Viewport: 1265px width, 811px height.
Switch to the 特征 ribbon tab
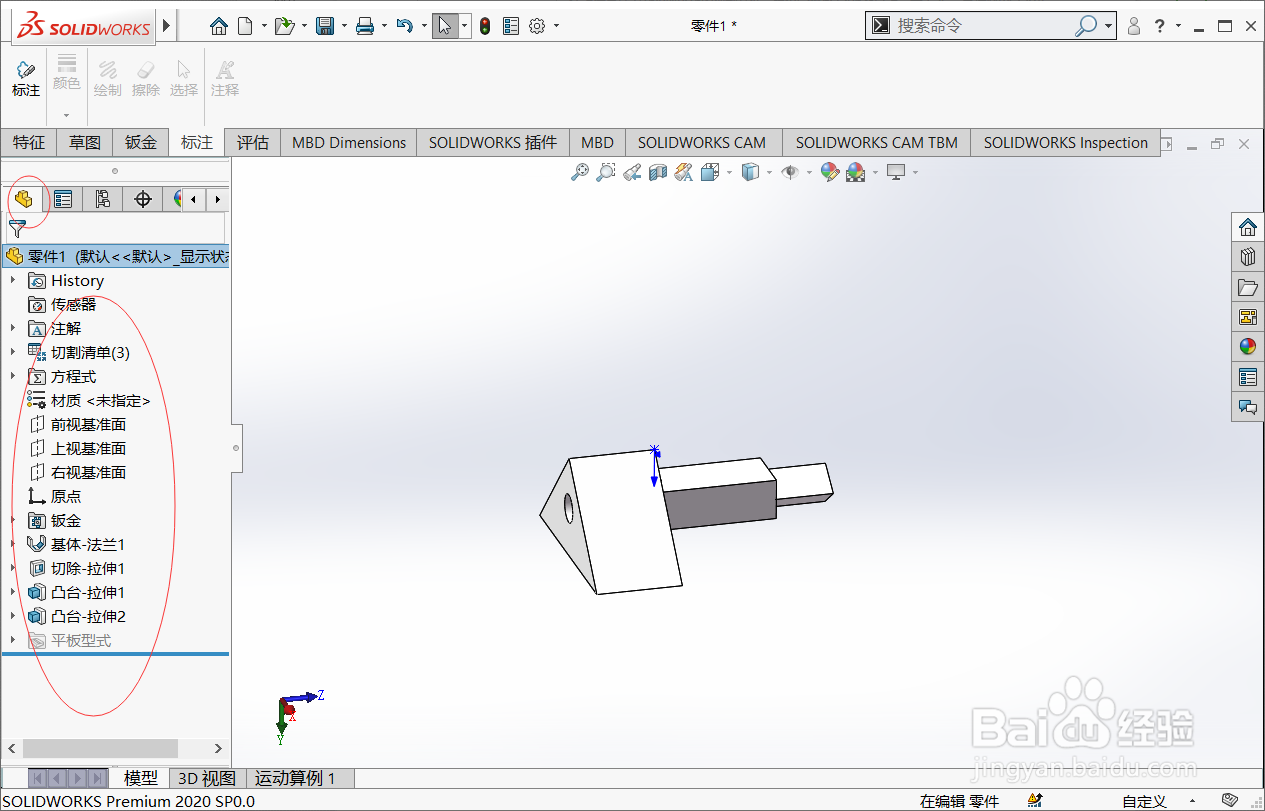[29, 142]
